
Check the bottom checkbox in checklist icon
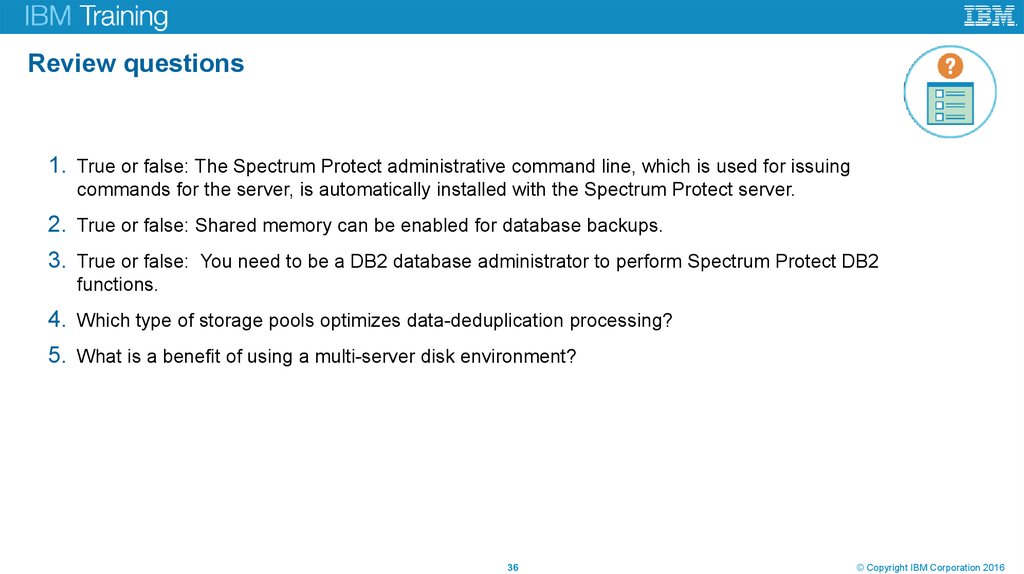click(938, 116)
